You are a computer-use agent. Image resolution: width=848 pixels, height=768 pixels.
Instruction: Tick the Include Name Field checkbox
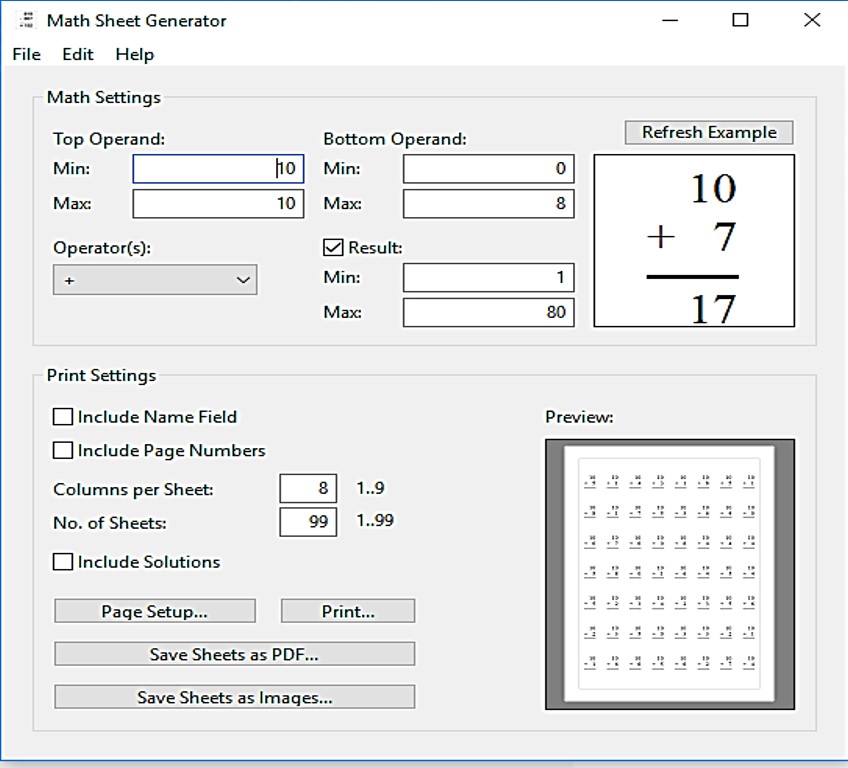point(63,417)
